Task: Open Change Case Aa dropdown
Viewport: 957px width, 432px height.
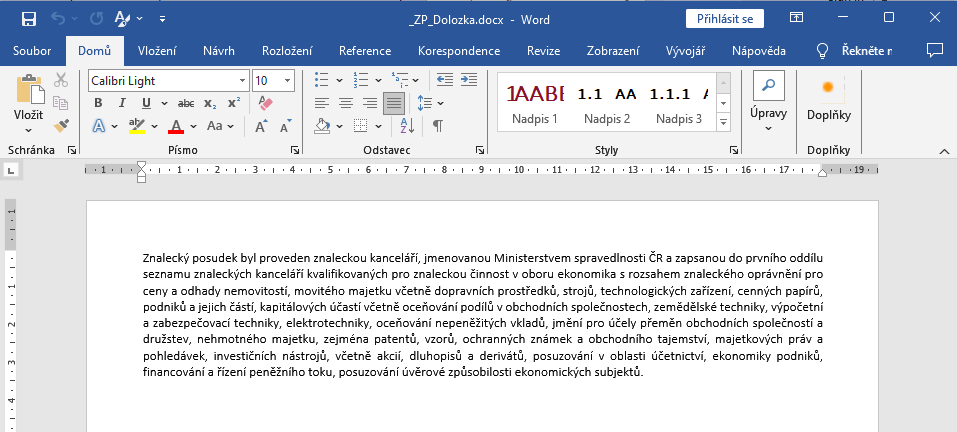Action: coord(220,126)
